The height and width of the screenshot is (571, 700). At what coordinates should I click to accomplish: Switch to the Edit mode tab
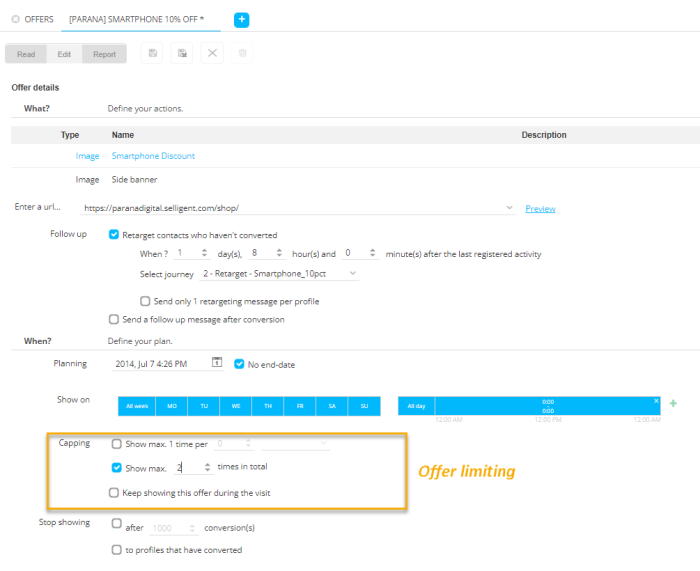64,54
